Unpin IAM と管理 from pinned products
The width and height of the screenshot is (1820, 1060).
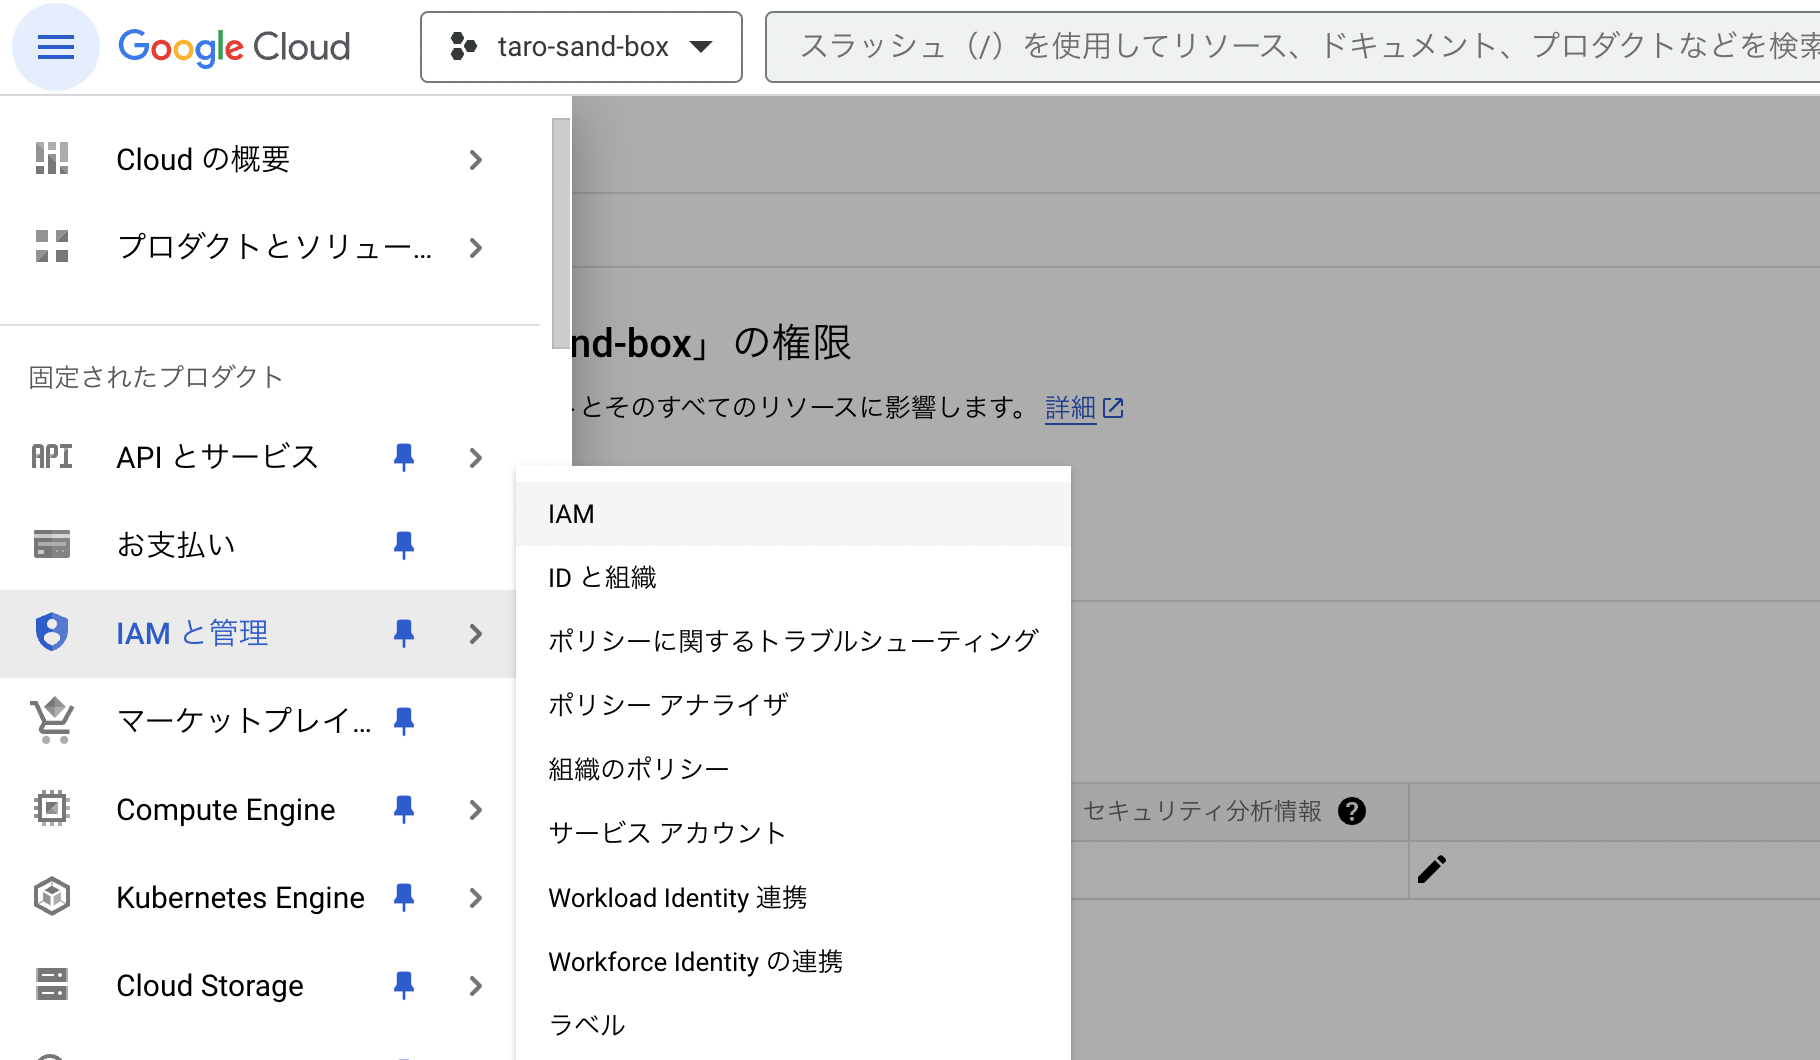(404, 633)
